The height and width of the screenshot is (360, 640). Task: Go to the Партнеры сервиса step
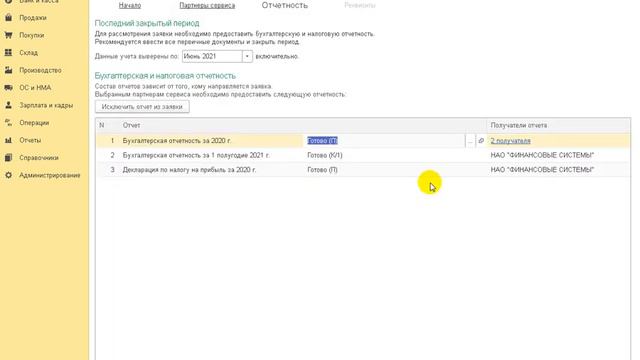[207, 5]
